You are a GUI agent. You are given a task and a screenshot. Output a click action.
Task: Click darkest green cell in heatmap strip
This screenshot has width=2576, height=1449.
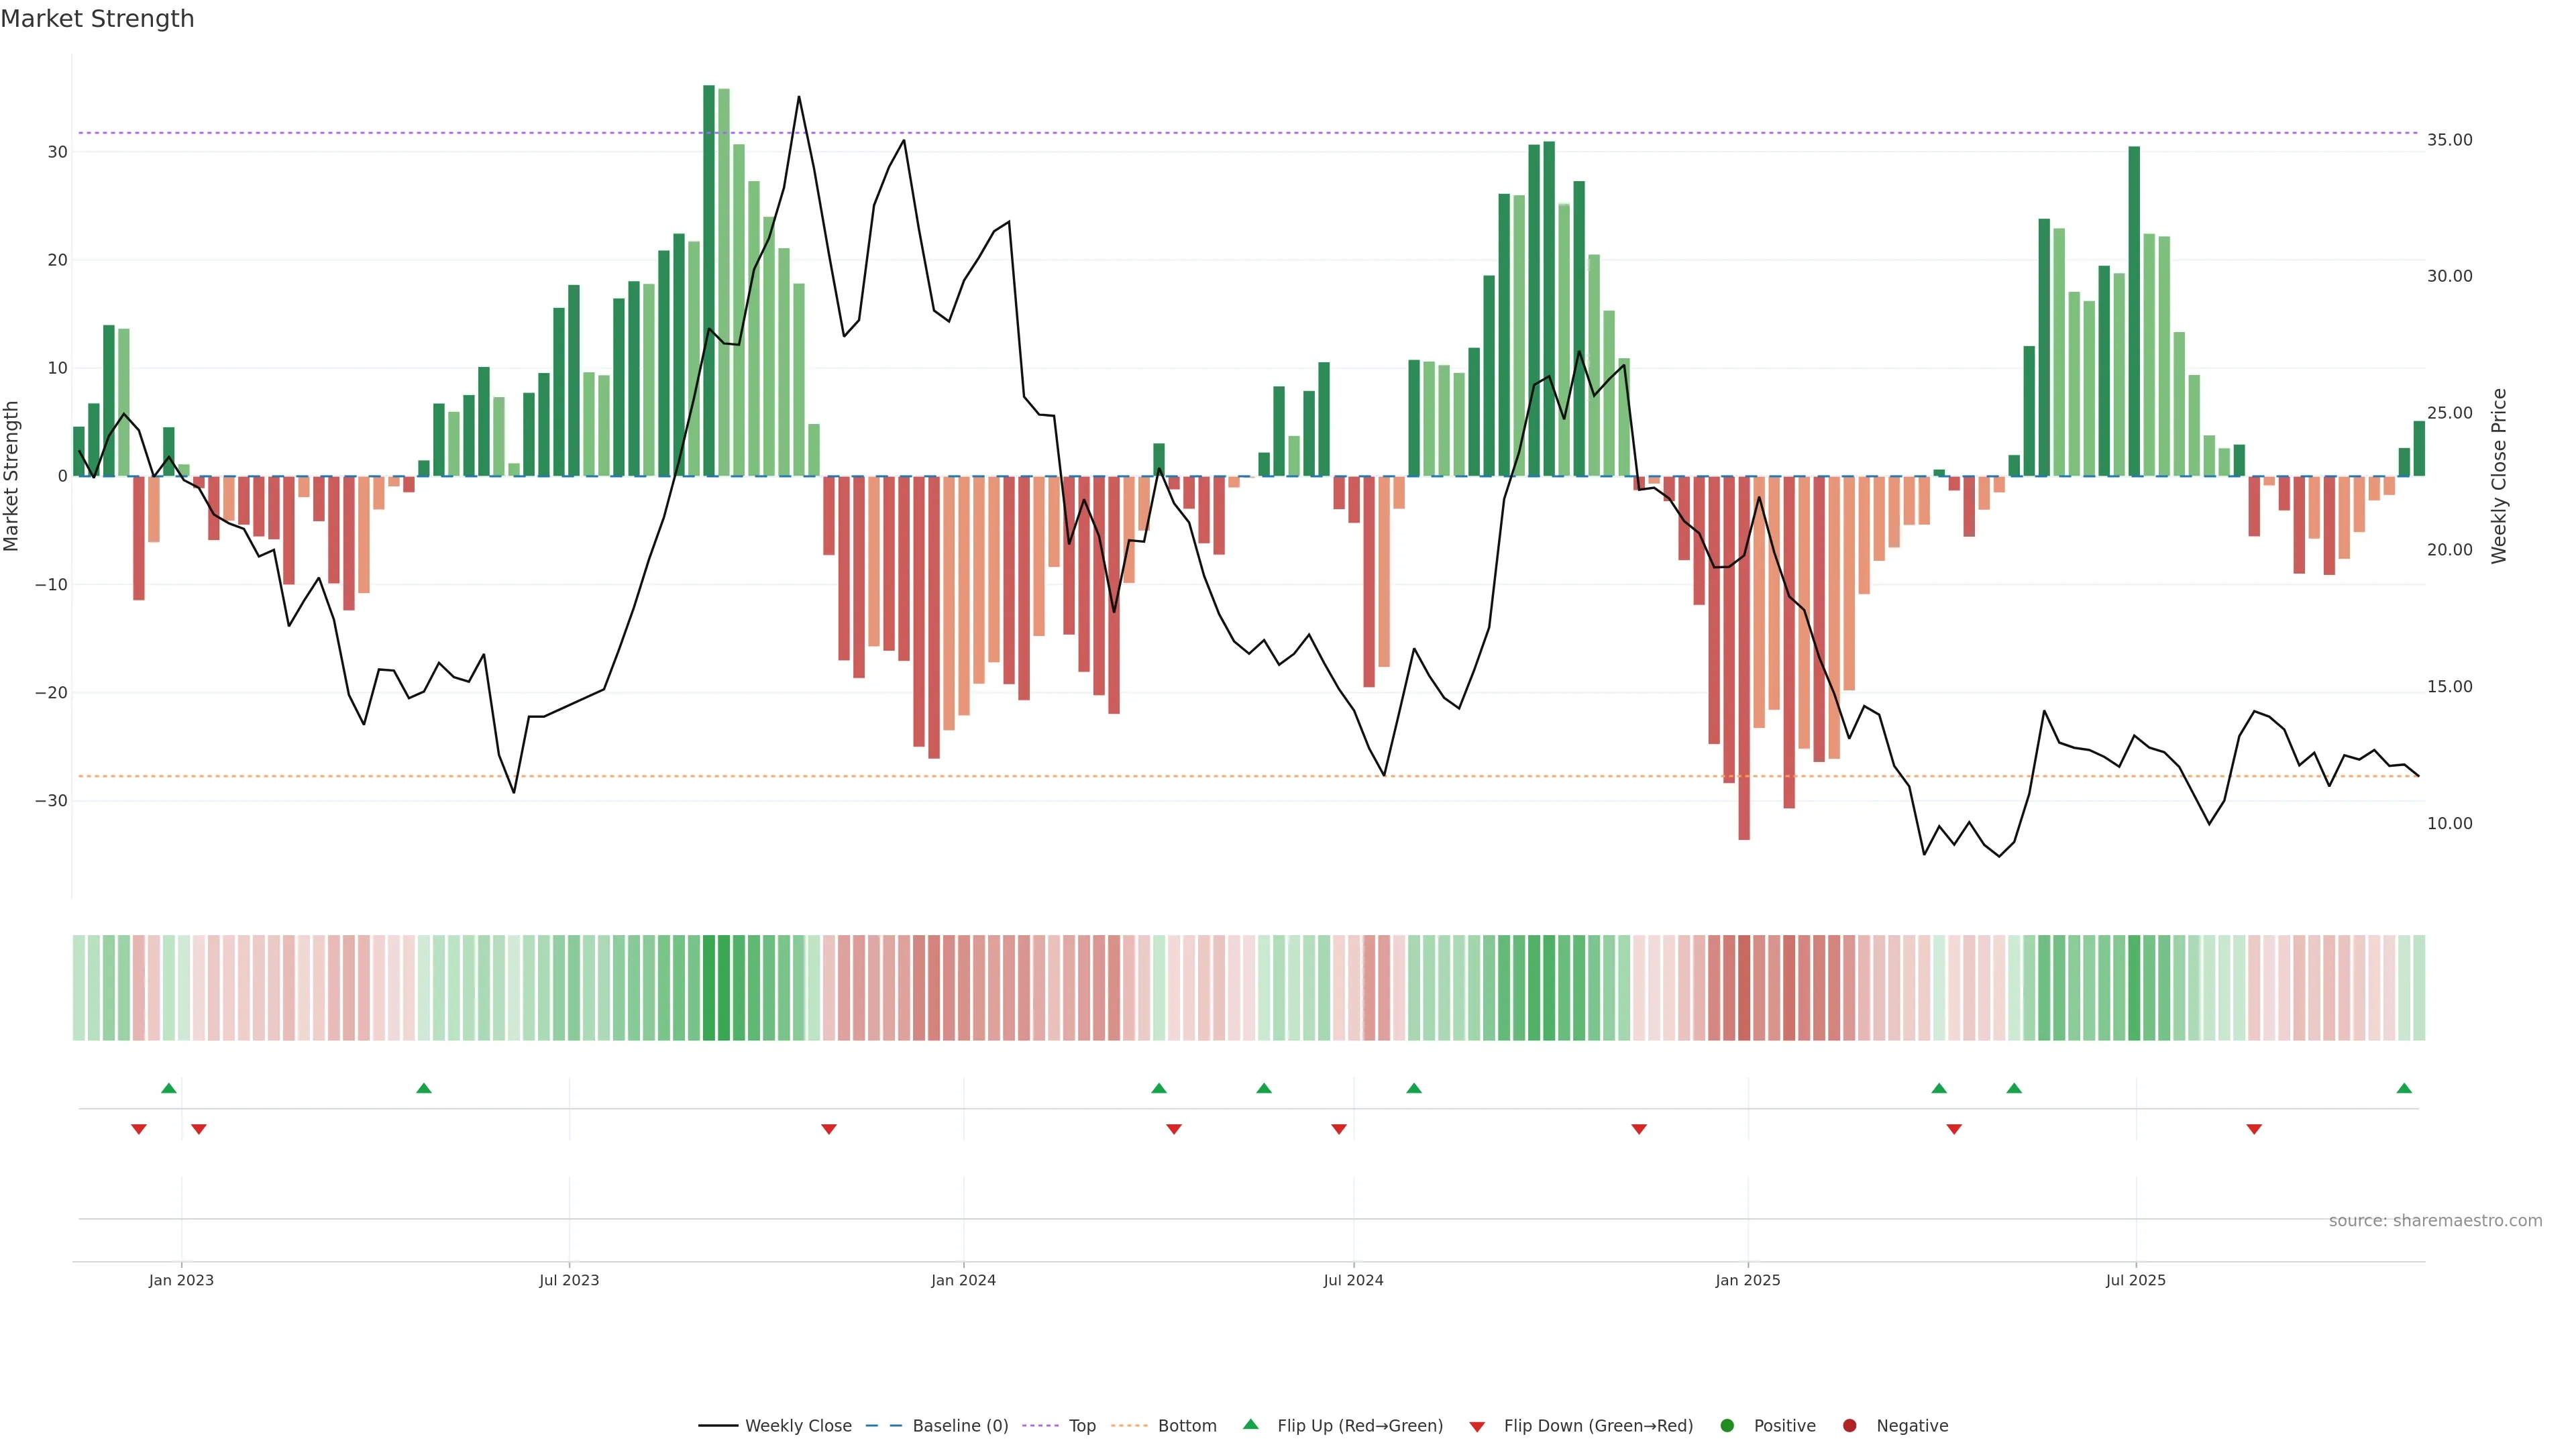[709, 987]
